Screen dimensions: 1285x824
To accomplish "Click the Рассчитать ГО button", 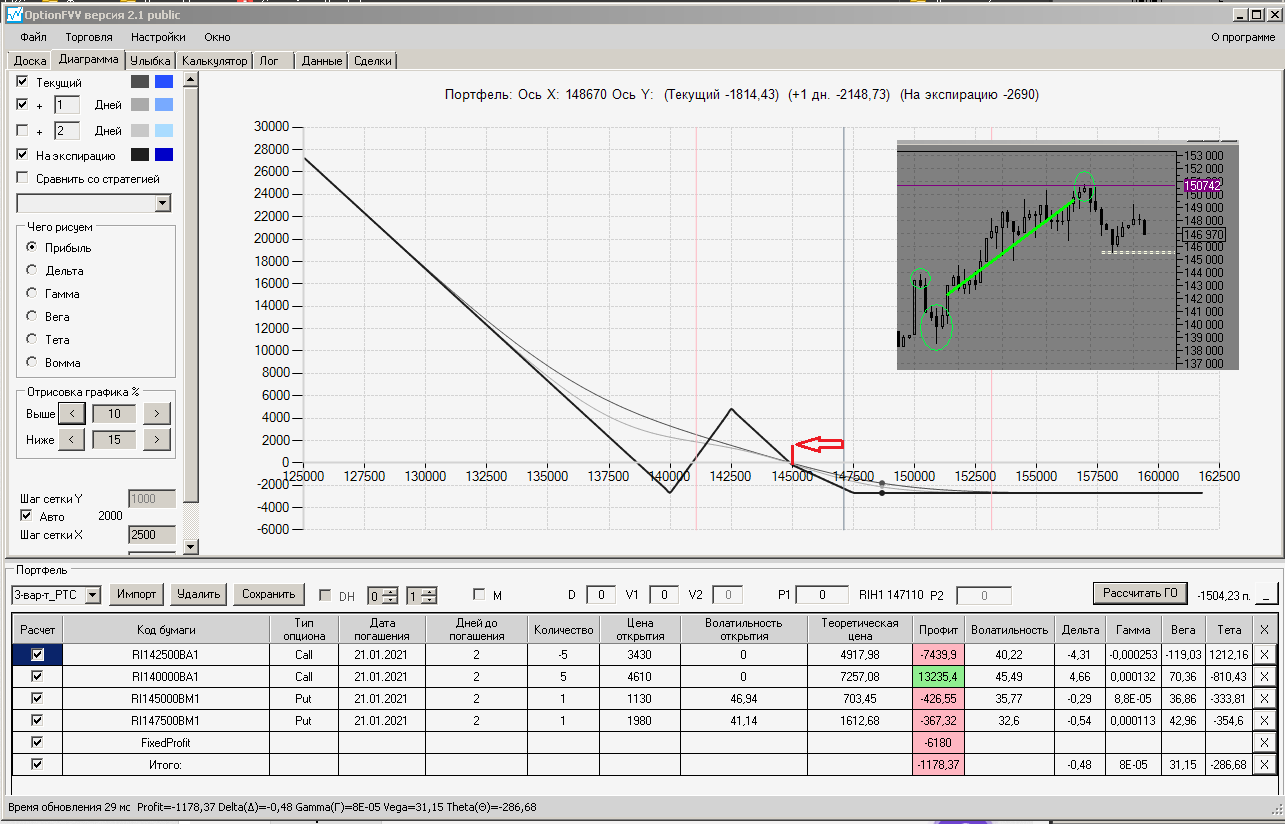I will [x=1139, y=592].
